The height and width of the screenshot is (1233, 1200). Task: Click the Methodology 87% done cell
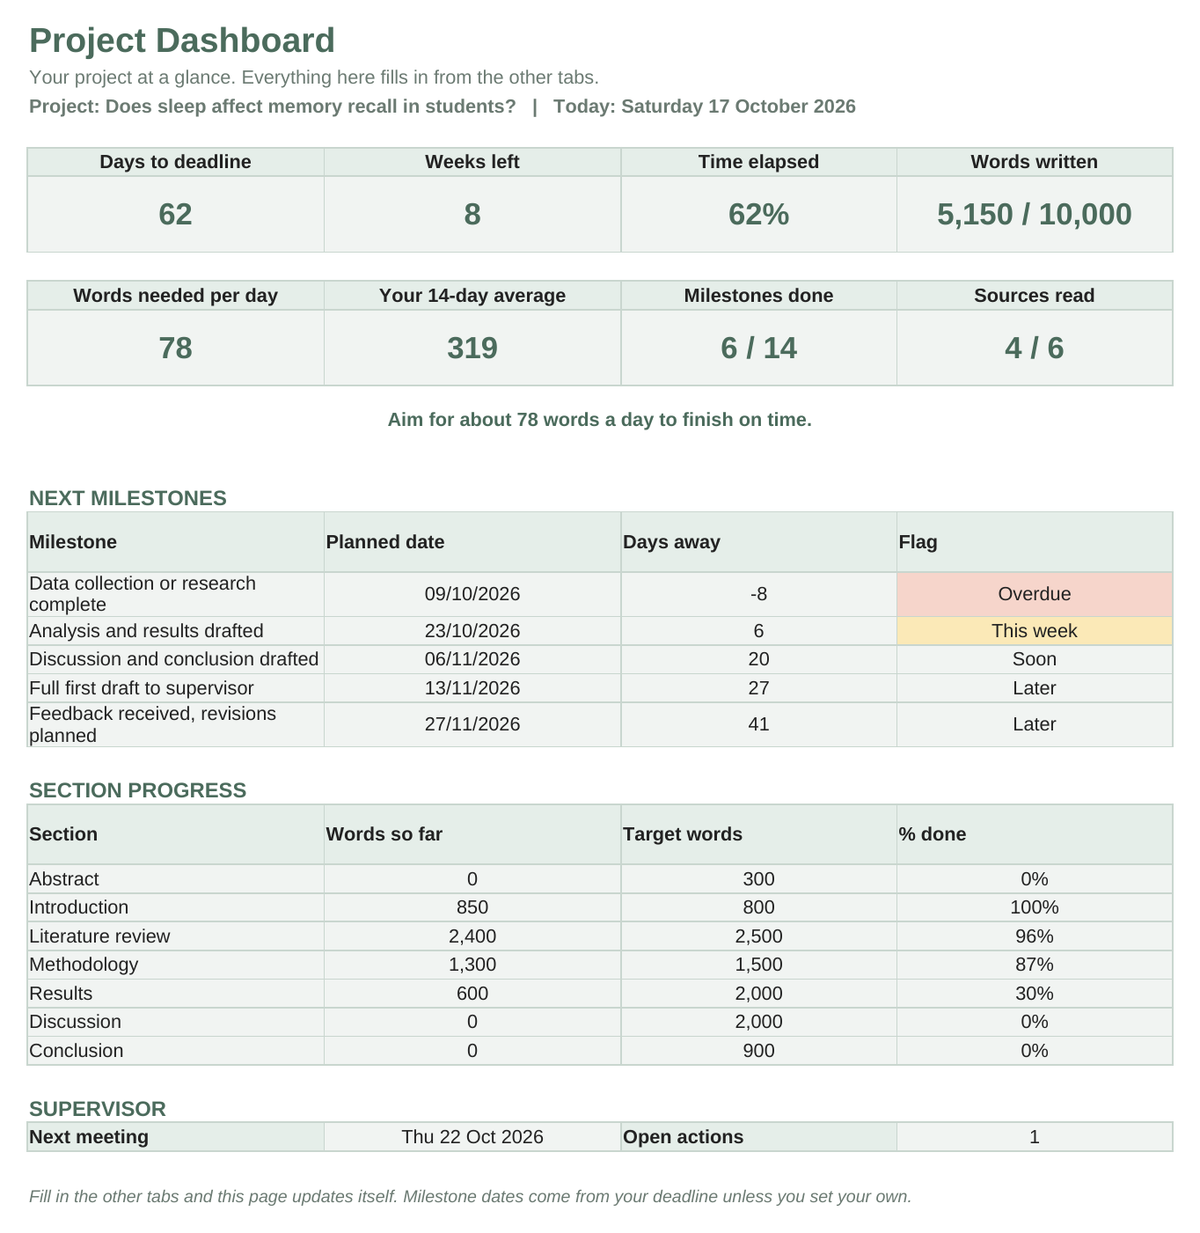[1034, 964]
